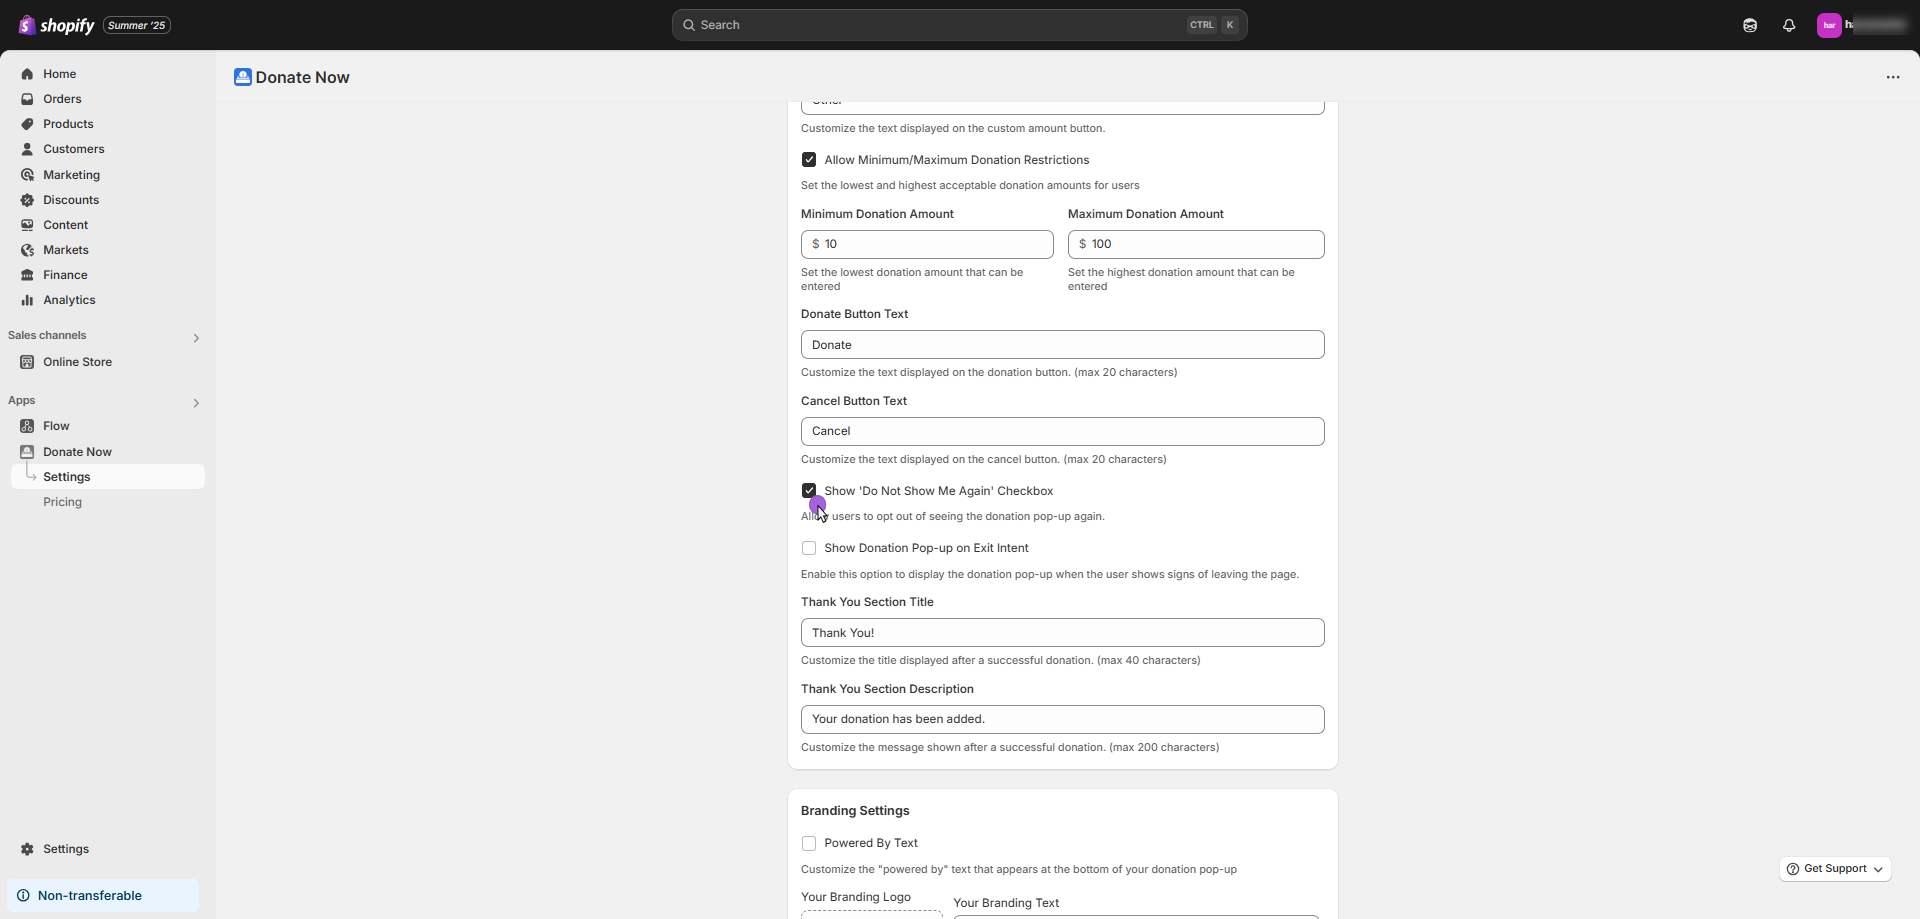Open the Get Support dropdown arrow
The height and width of the screenshot is (919, 1920).
[x=1878, y=870]
